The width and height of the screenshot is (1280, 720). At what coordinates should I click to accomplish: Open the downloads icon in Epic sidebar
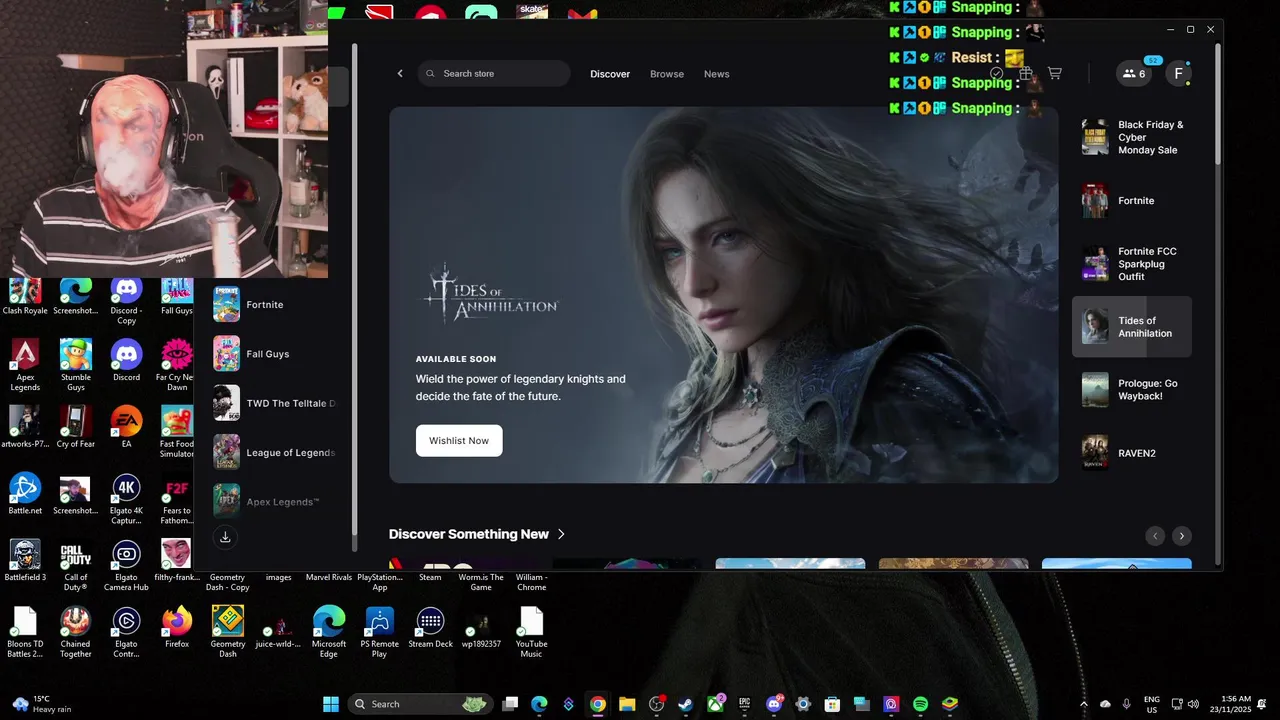click(225, 537)
